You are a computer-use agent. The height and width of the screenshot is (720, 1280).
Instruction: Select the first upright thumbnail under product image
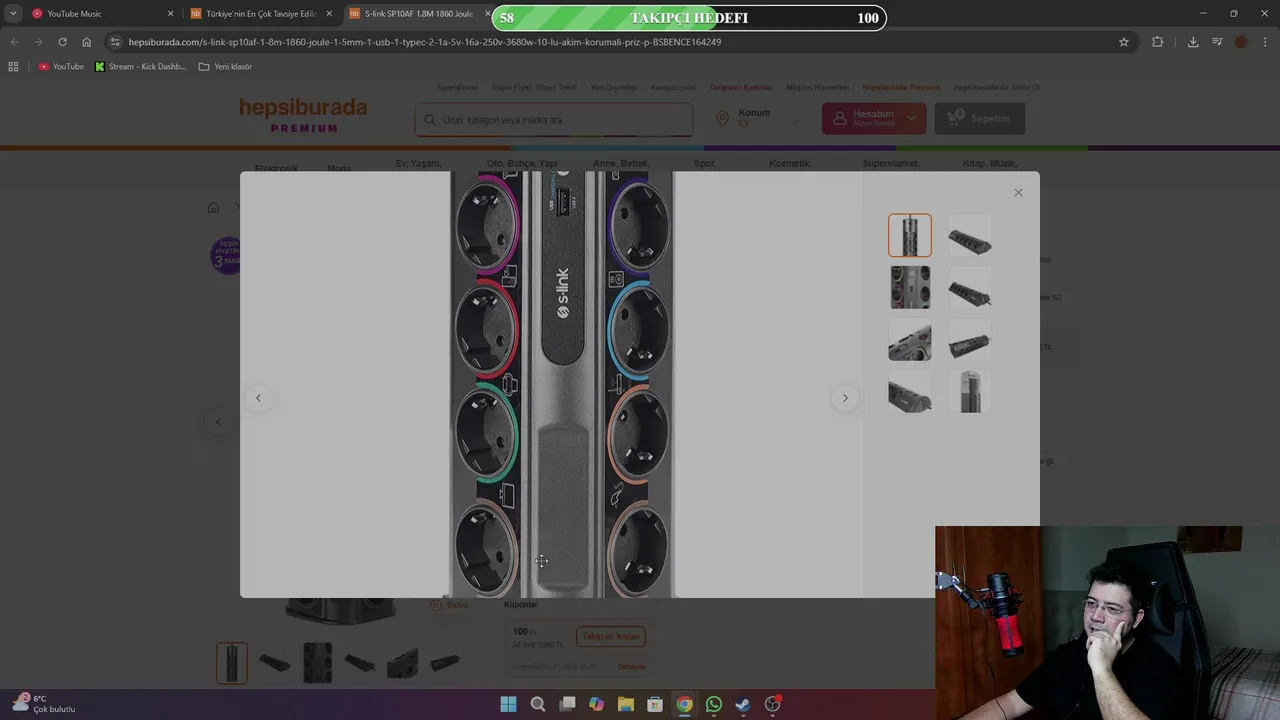pos(232,663)
